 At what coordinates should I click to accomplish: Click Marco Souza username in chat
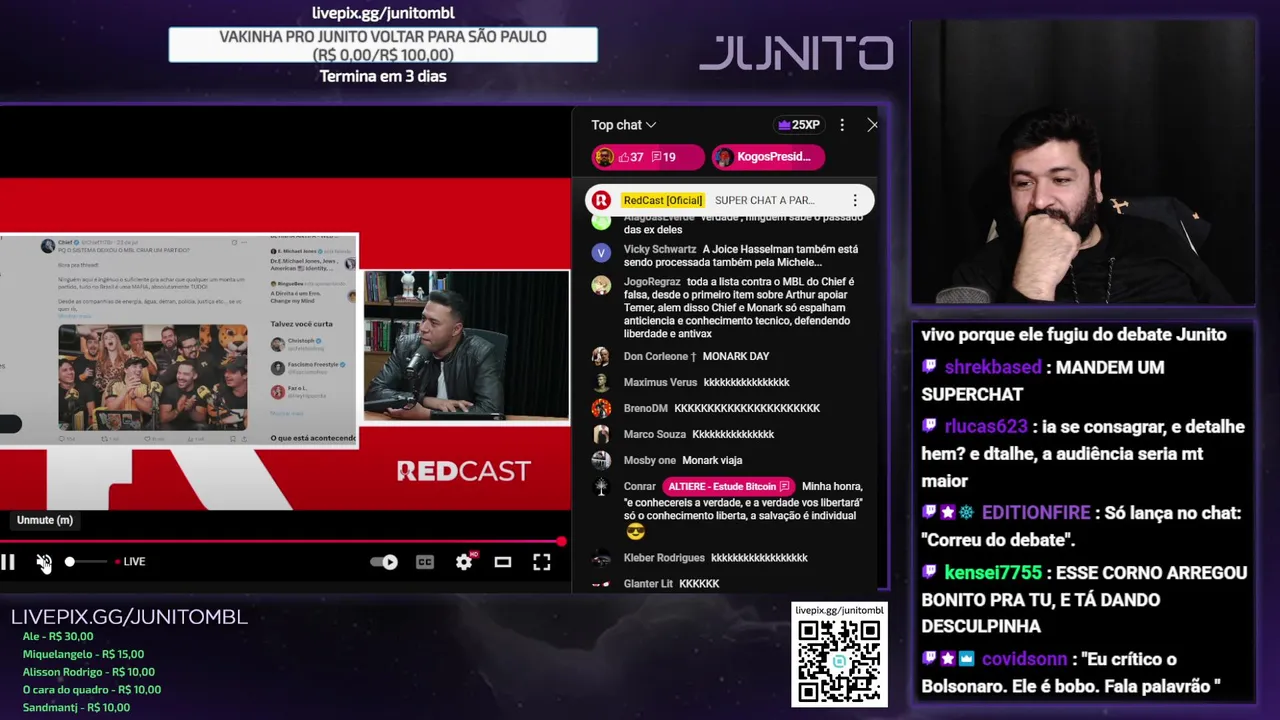click(655, 434)
